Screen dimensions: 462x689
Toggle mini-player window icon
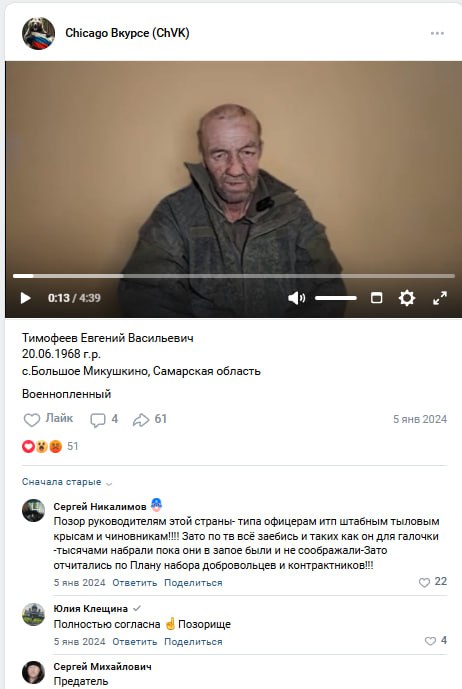click(x=376, y=298)
